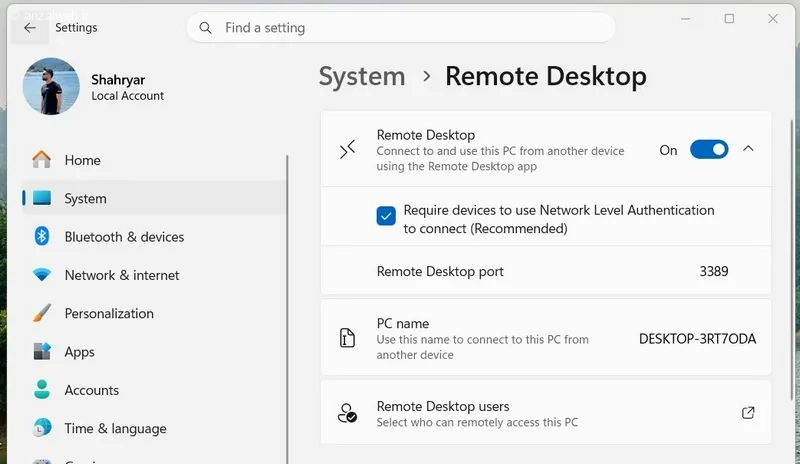
Task: Open Accounts settings
Action: 154,390
